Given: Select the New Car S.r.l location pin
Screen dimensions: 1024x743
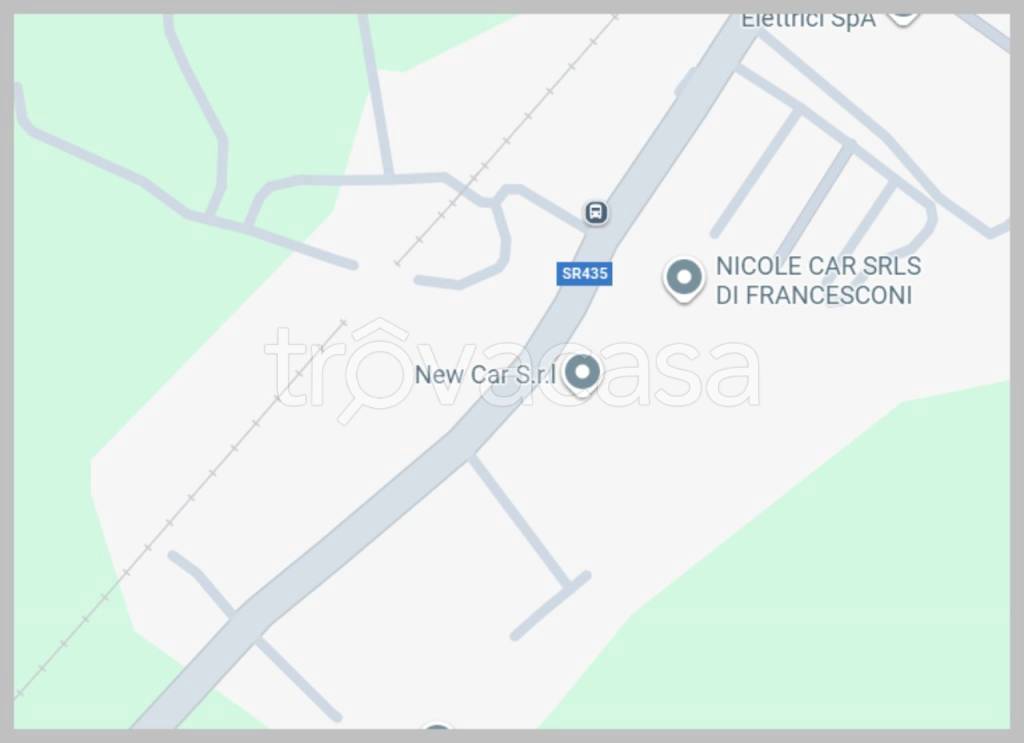Looking at the screenshot, I should tap(581, 375).
